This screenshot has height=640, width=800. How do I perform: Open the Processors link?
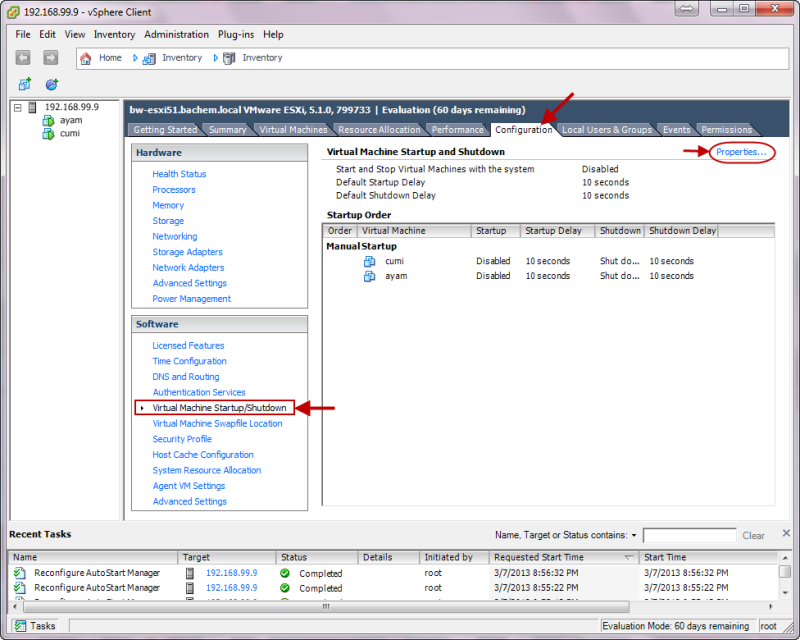(174, 190)
